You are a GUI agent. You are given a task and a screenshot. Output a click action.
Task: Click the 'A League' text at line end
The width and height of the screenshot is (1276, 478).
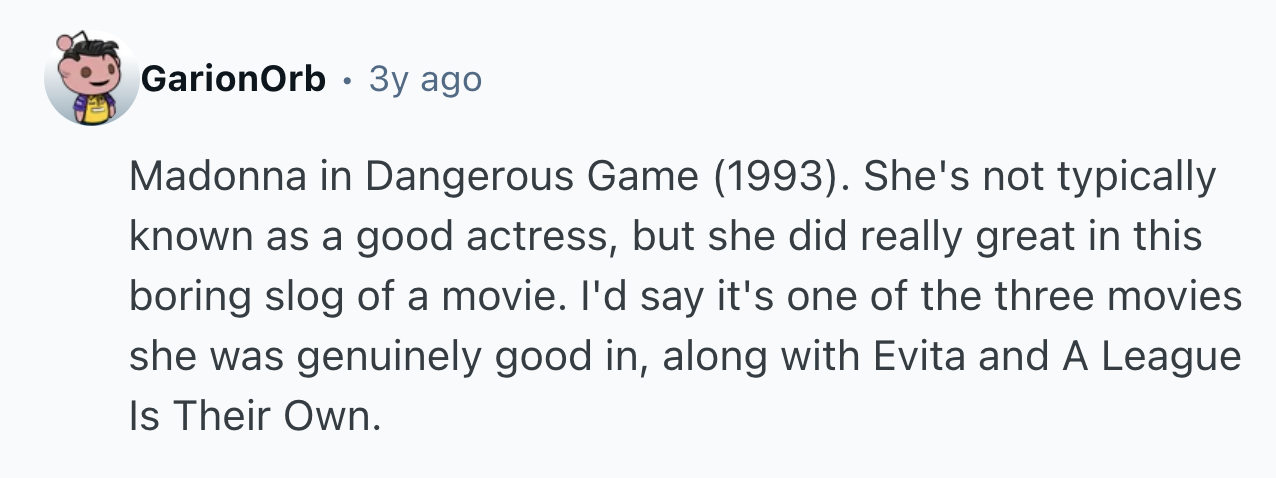click(x=1151, y=355)
